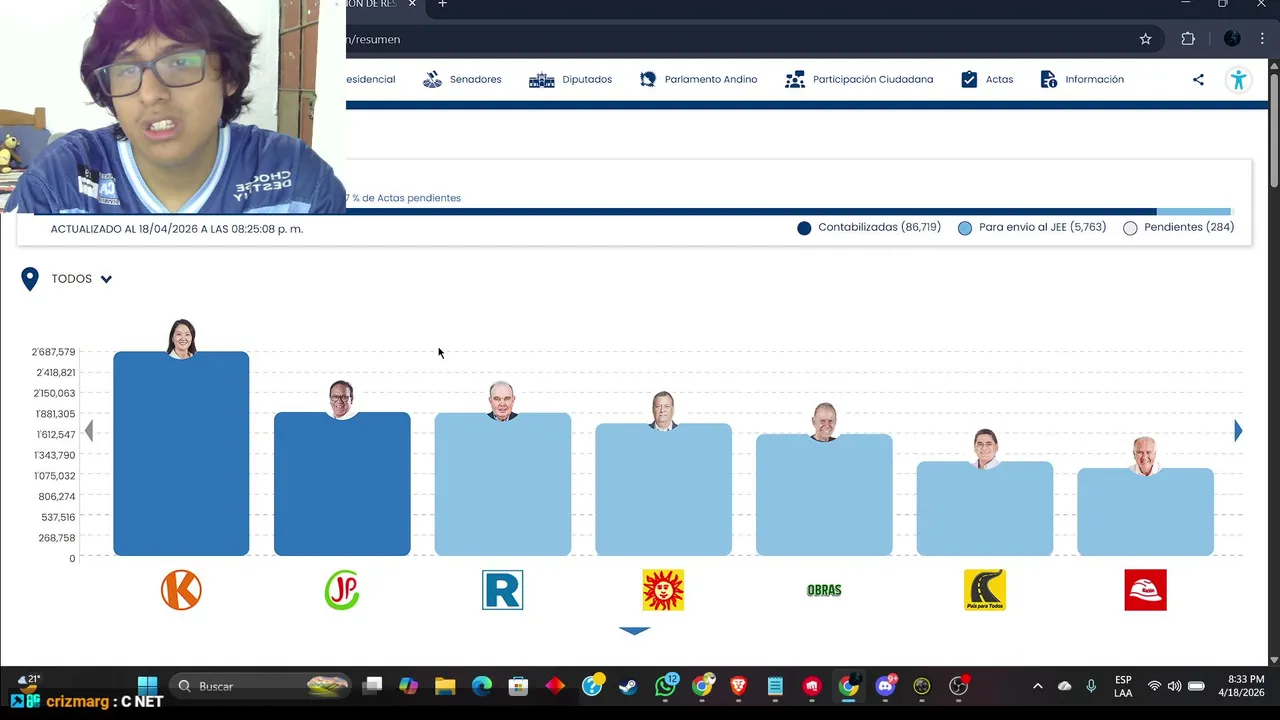The width and height of the screenshot is (1280, 720).
Task: Click the Para envío al JEE legend dot
Action: point(965,228)
